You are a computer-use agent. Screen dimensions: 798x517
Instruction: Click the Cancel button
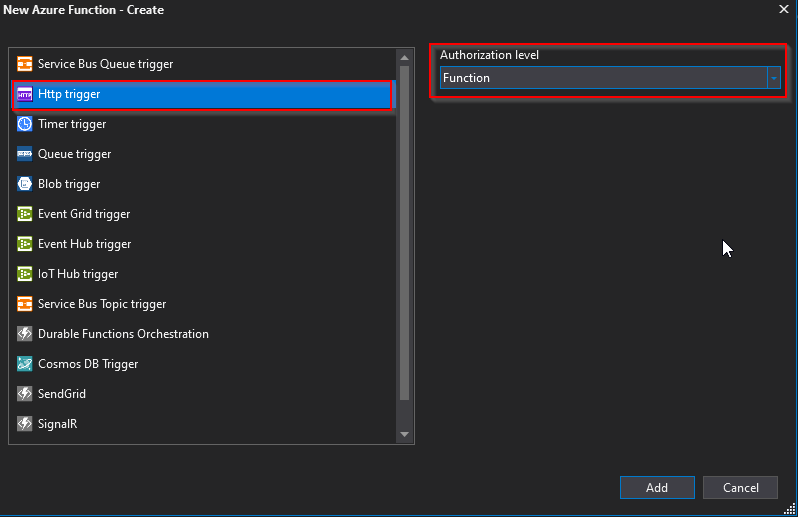pyautogui.click(x=740, y=487)
